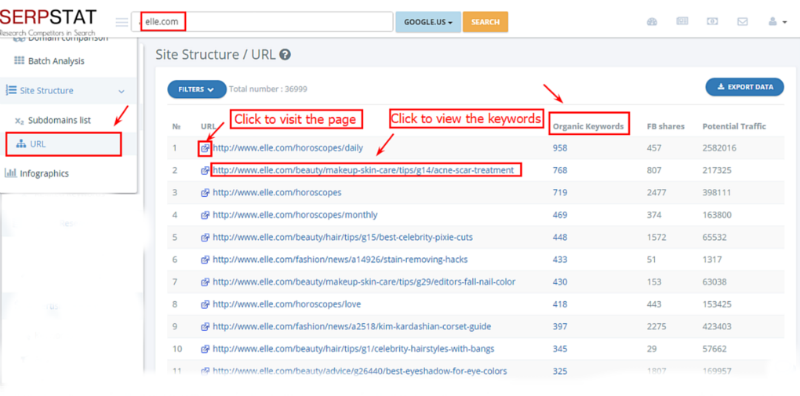Open the banknote billing icon in header
This screenshot has width=800, height=396.
click(713, 21)
